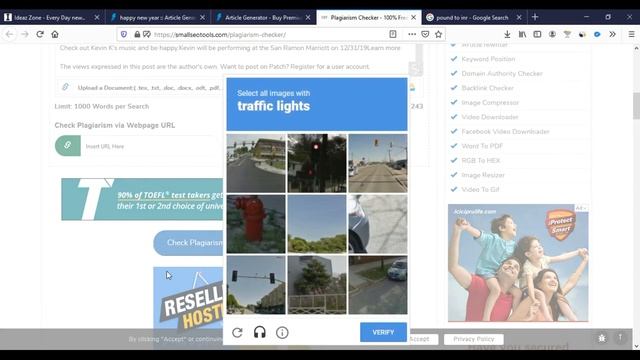Open Backlink Checker link
This screenshot has width=640, height=360.
pyautogui.click(x=487, y=88)
